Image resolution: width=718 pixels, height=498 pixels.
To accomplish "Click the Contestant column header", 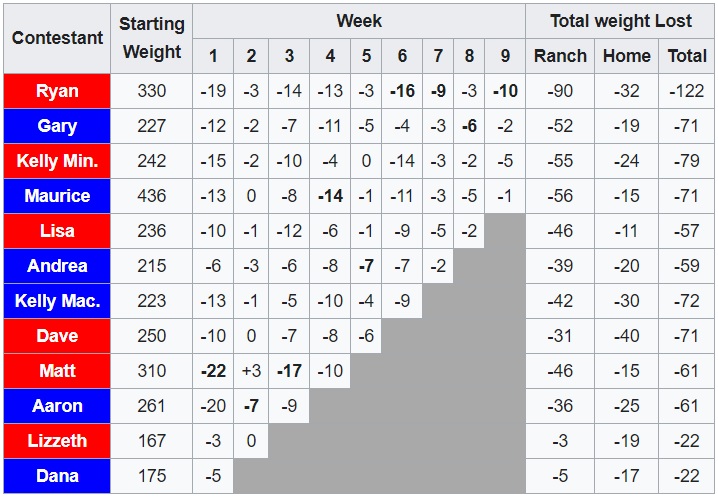I will click(x=57, y=38).
